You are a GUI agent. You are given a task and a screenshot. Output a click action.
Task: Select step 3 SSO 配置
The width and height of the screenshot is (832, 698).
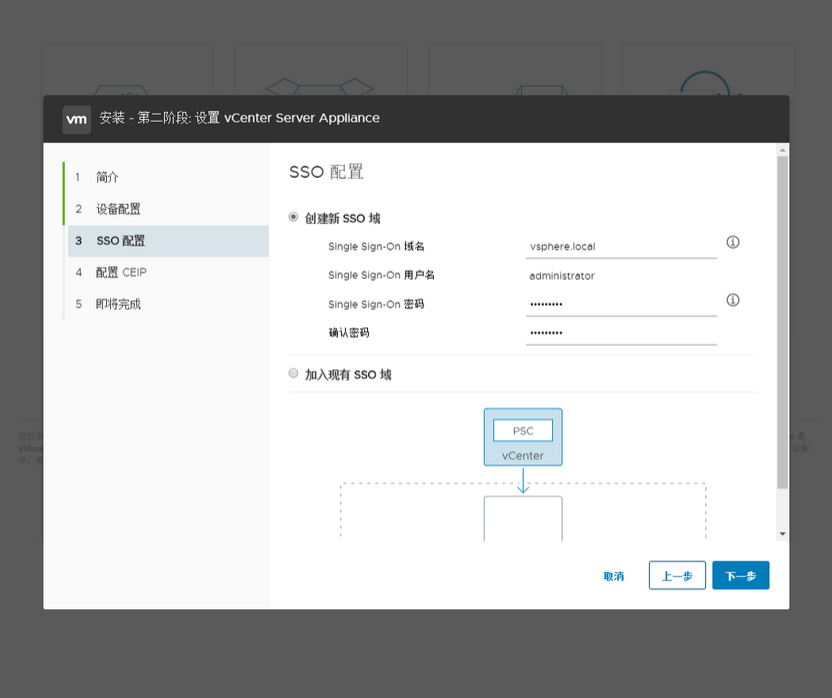click(x=168, y=241)
